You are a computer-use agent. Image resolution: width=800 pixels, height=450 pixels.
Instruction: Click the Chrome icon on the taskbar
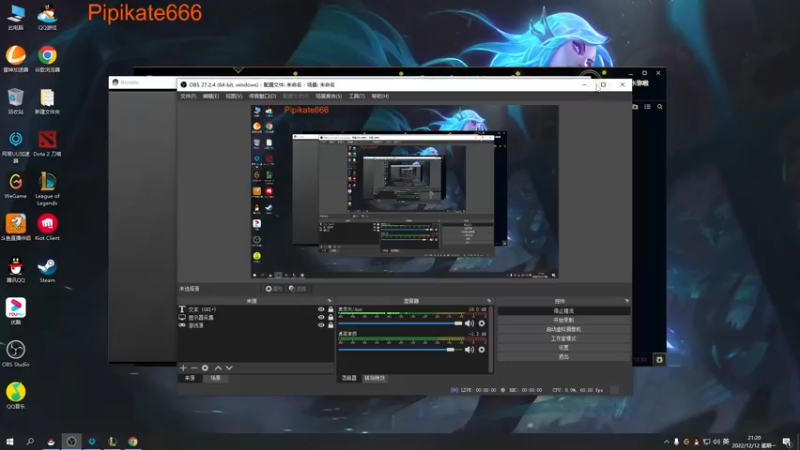tap(133, 441)
